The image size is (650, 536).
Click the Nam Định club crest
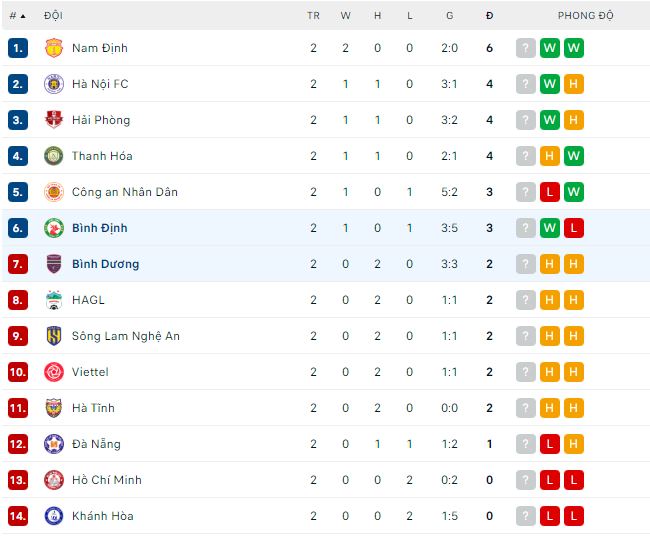[x=54, y=48]
